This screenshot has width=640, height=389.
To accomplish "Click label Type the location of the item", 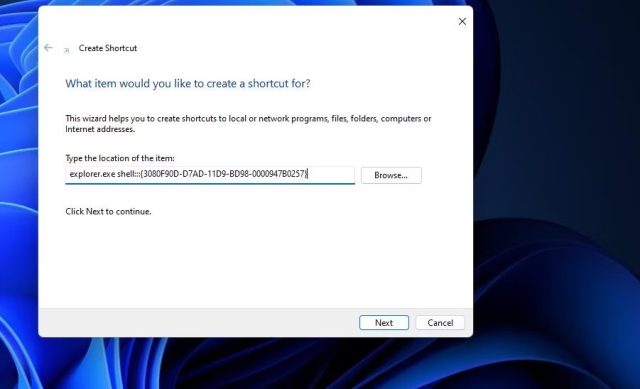I will coord(120,158).
